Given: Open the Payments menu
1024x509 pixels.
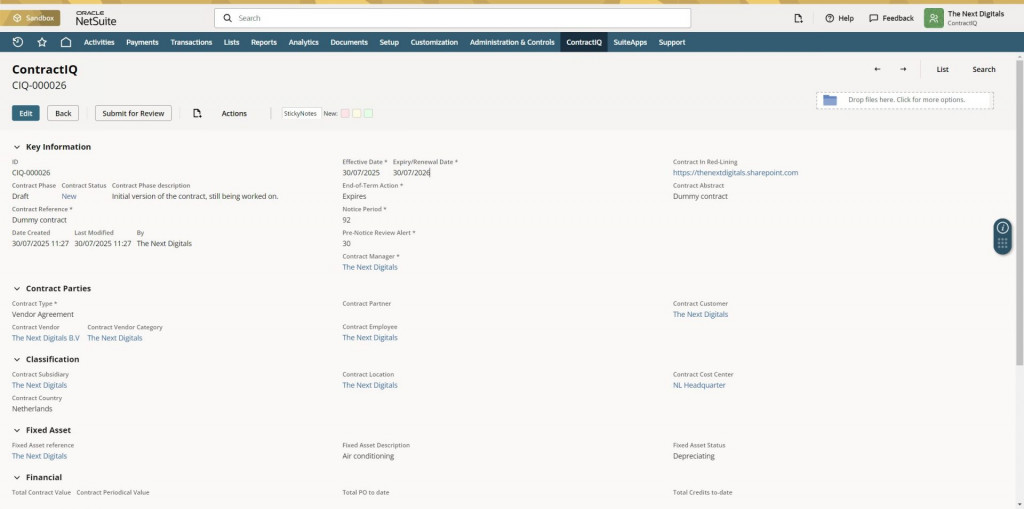Looking at the screenshot, I should [x=142, y=42].
